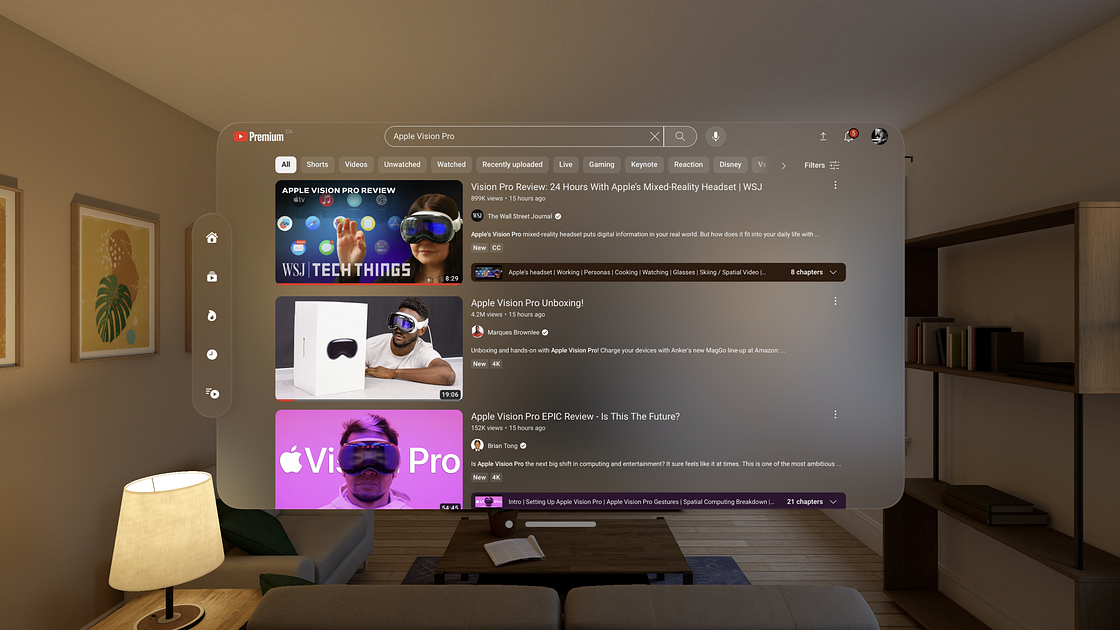The height and width of the screenshot is (630, 1120).
Task: Open the title 'Apple Vision Pro Unboxing!'
Action: [527, 303]
